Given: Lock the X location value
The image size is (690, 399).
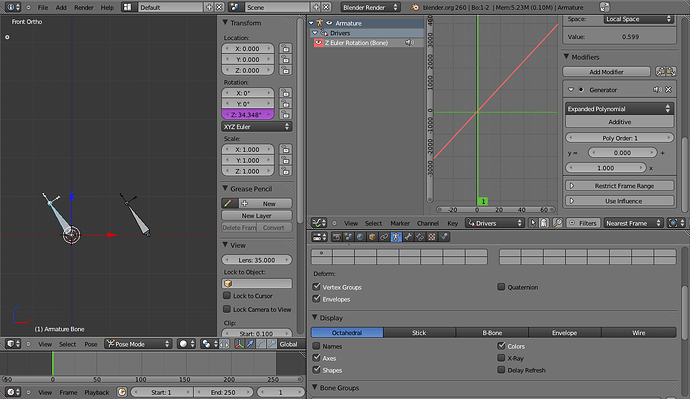Looking at the screenshot, I should pyautogui.click(x=286, y=48).
